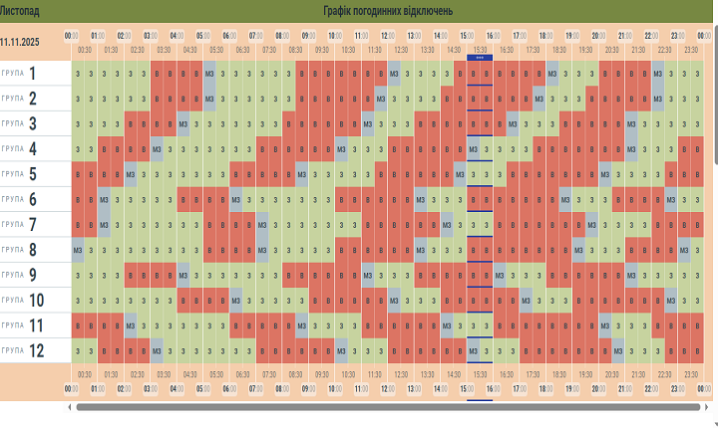Click the right arrow of horizontal scrollbar
718x428 pixels.
707,407
